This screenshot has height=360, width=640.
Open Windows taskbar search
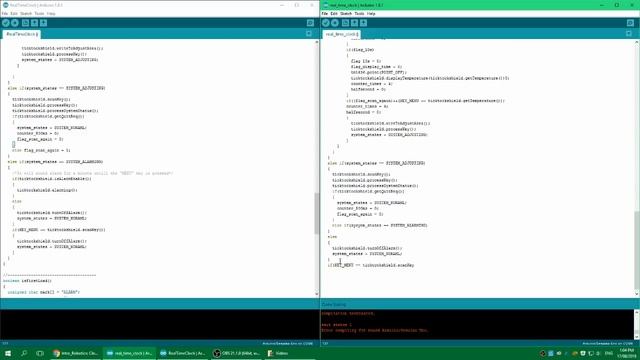tap(24, 353)
